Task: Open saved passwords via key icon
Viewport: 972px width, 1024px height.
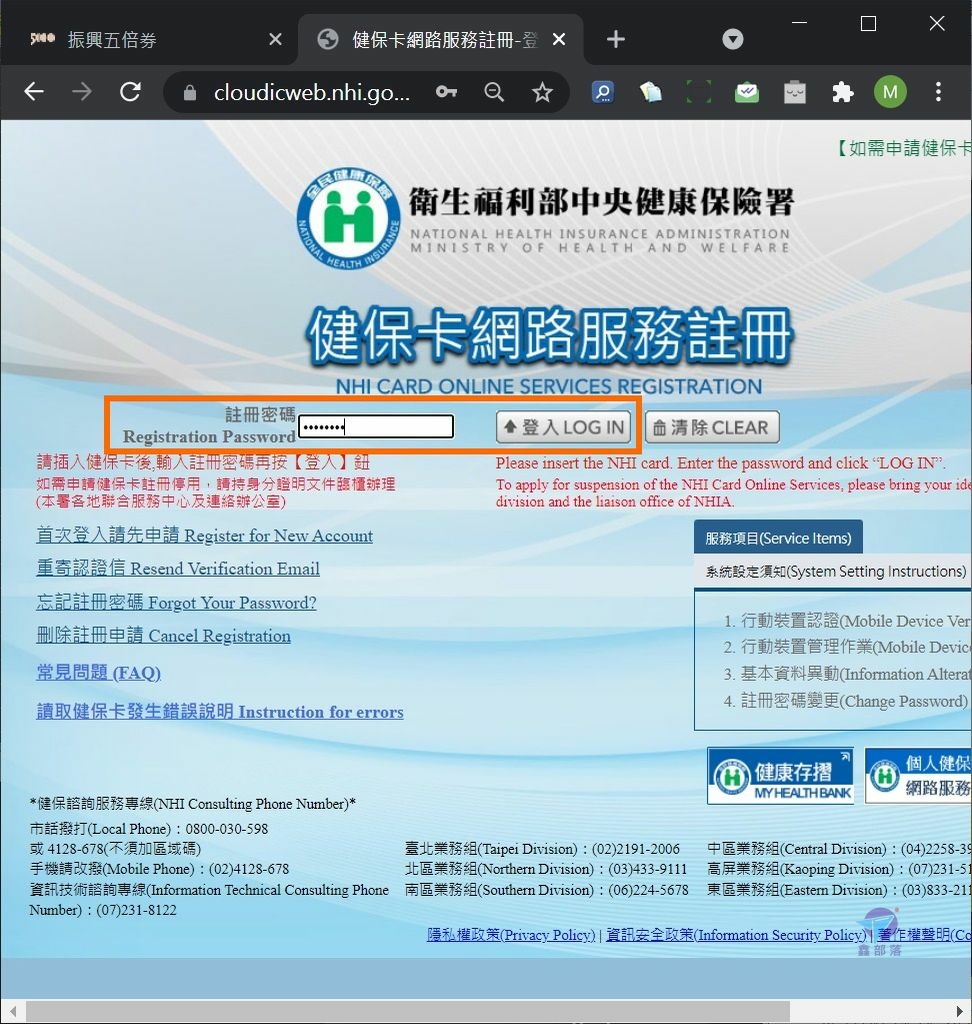Action: 446,92
